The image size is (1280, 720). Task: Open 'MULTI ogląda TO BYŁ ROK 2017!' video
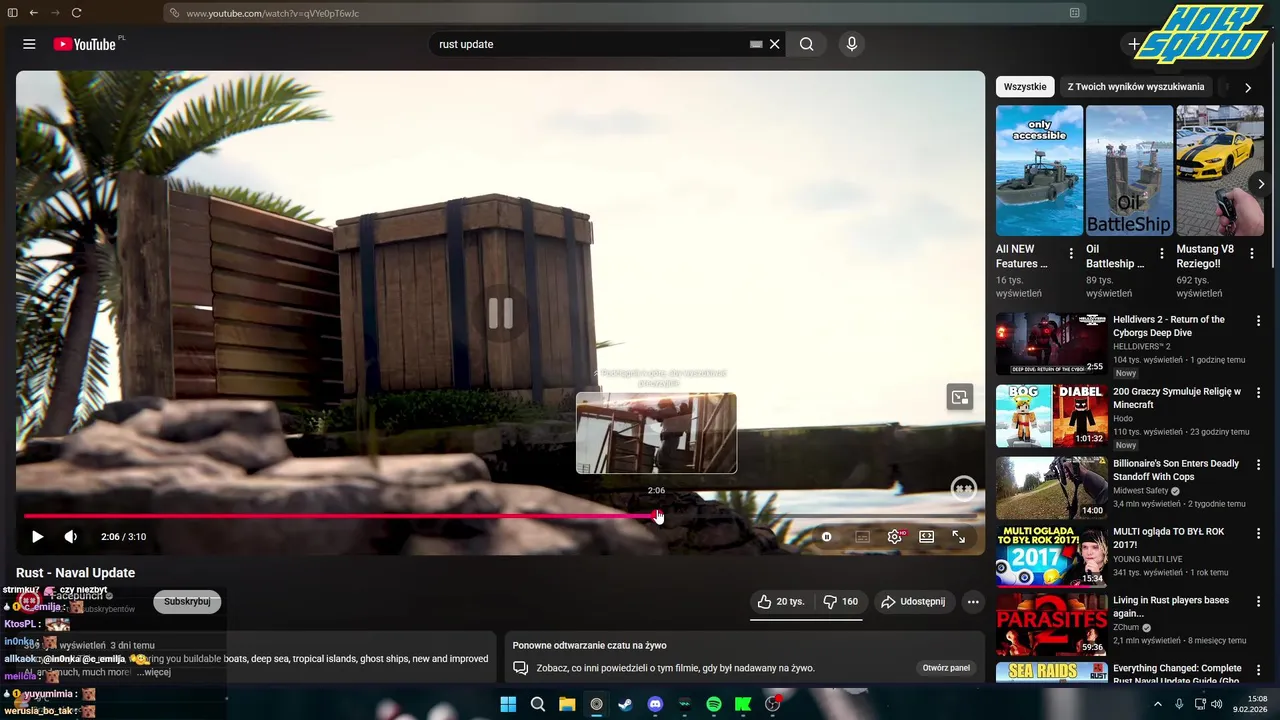[x=1168, y=538]
